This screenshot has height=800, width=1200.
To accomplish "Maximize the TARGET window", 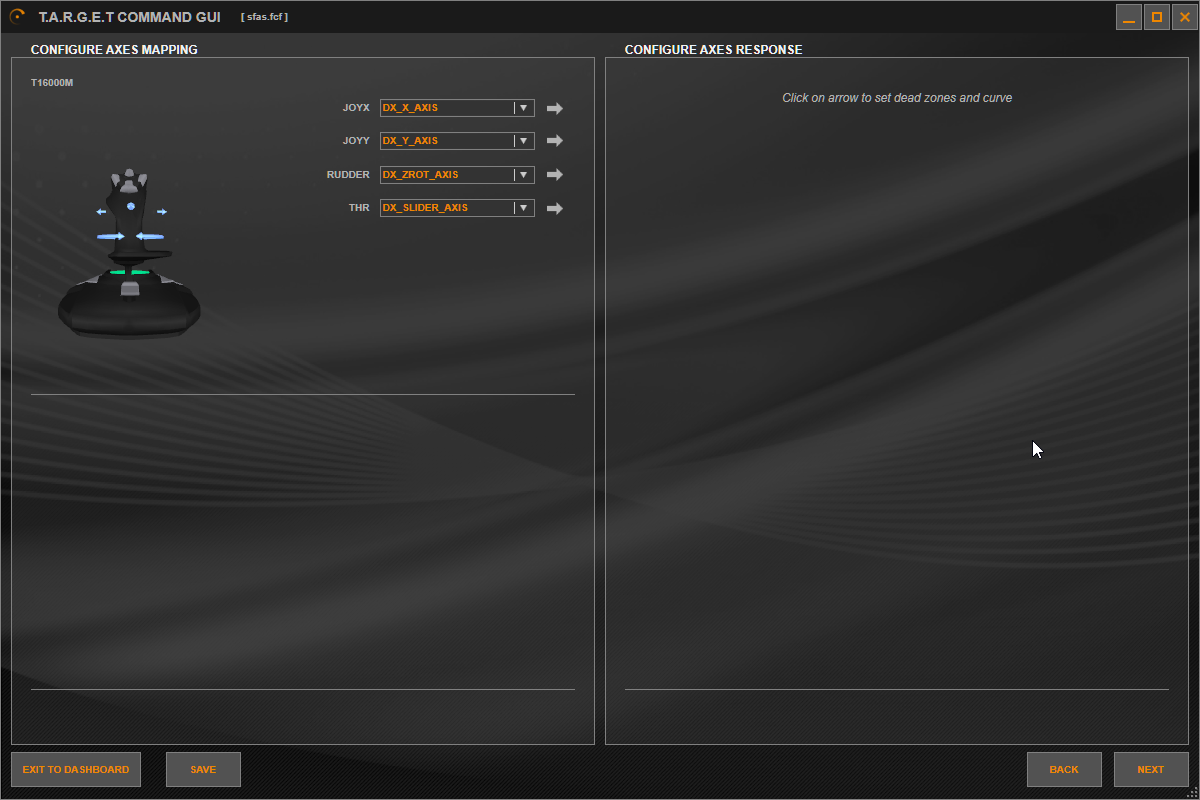I will (1157, 17).
